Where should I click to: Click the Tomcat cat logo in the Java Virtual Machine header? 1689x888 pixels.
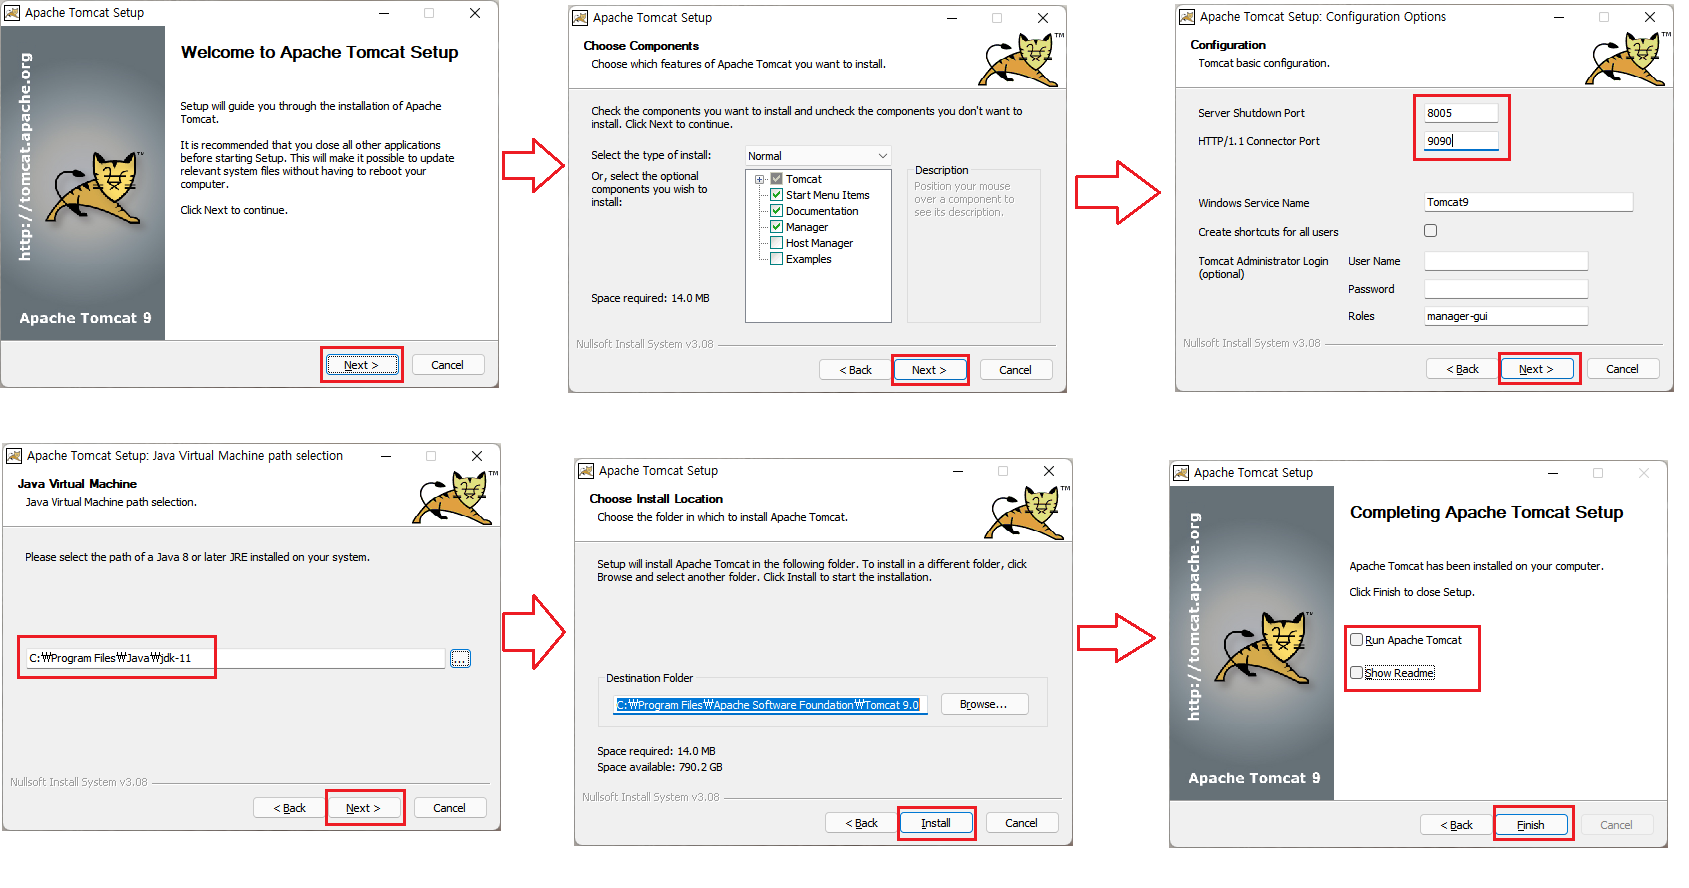click(x=453, y=497)
